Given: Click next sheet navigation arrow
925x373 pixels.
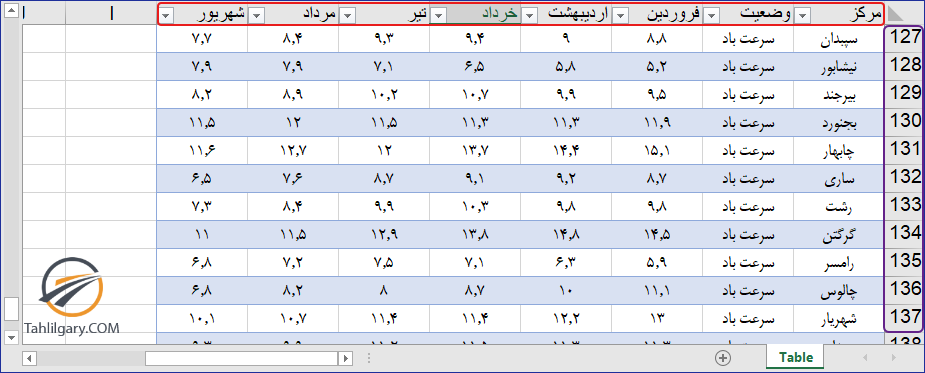Looking at the screenshot, I should coord(894,357).
